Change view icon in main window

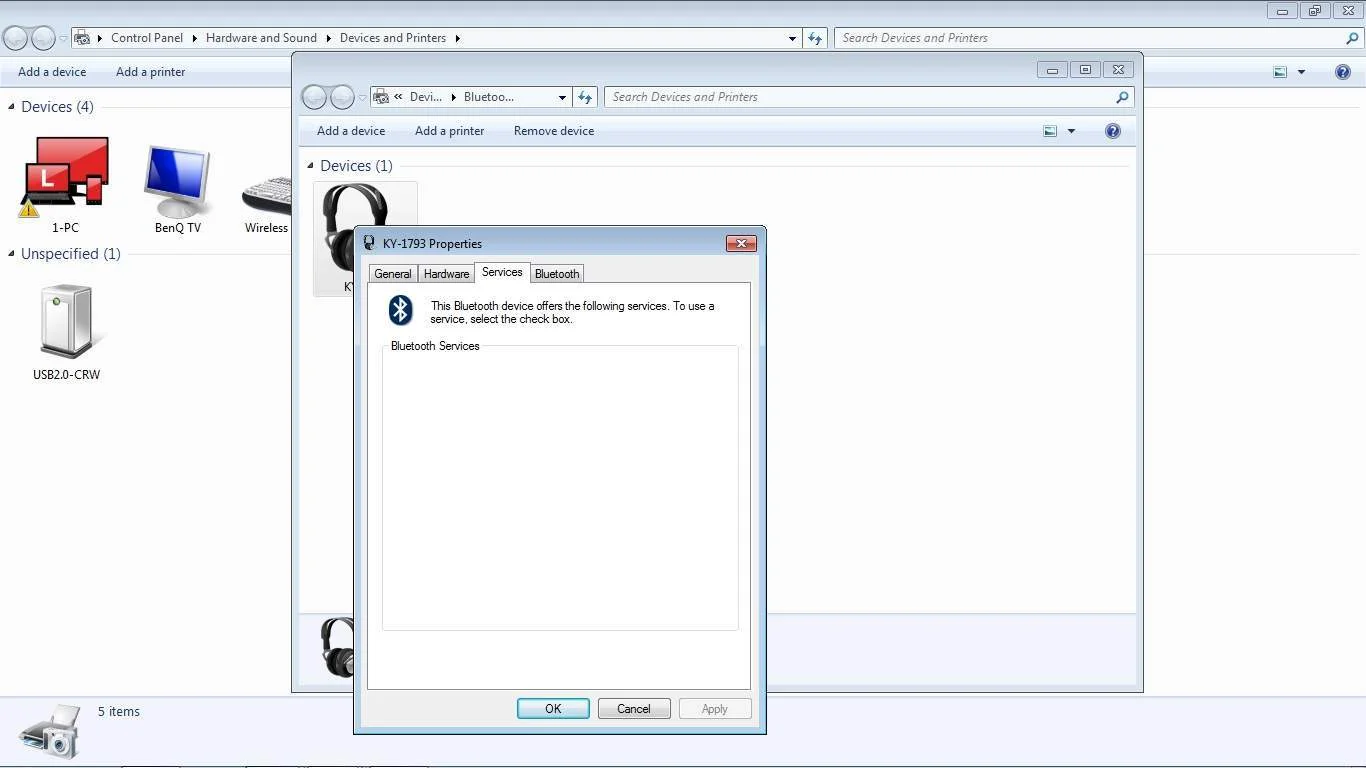click(1280, 72)
